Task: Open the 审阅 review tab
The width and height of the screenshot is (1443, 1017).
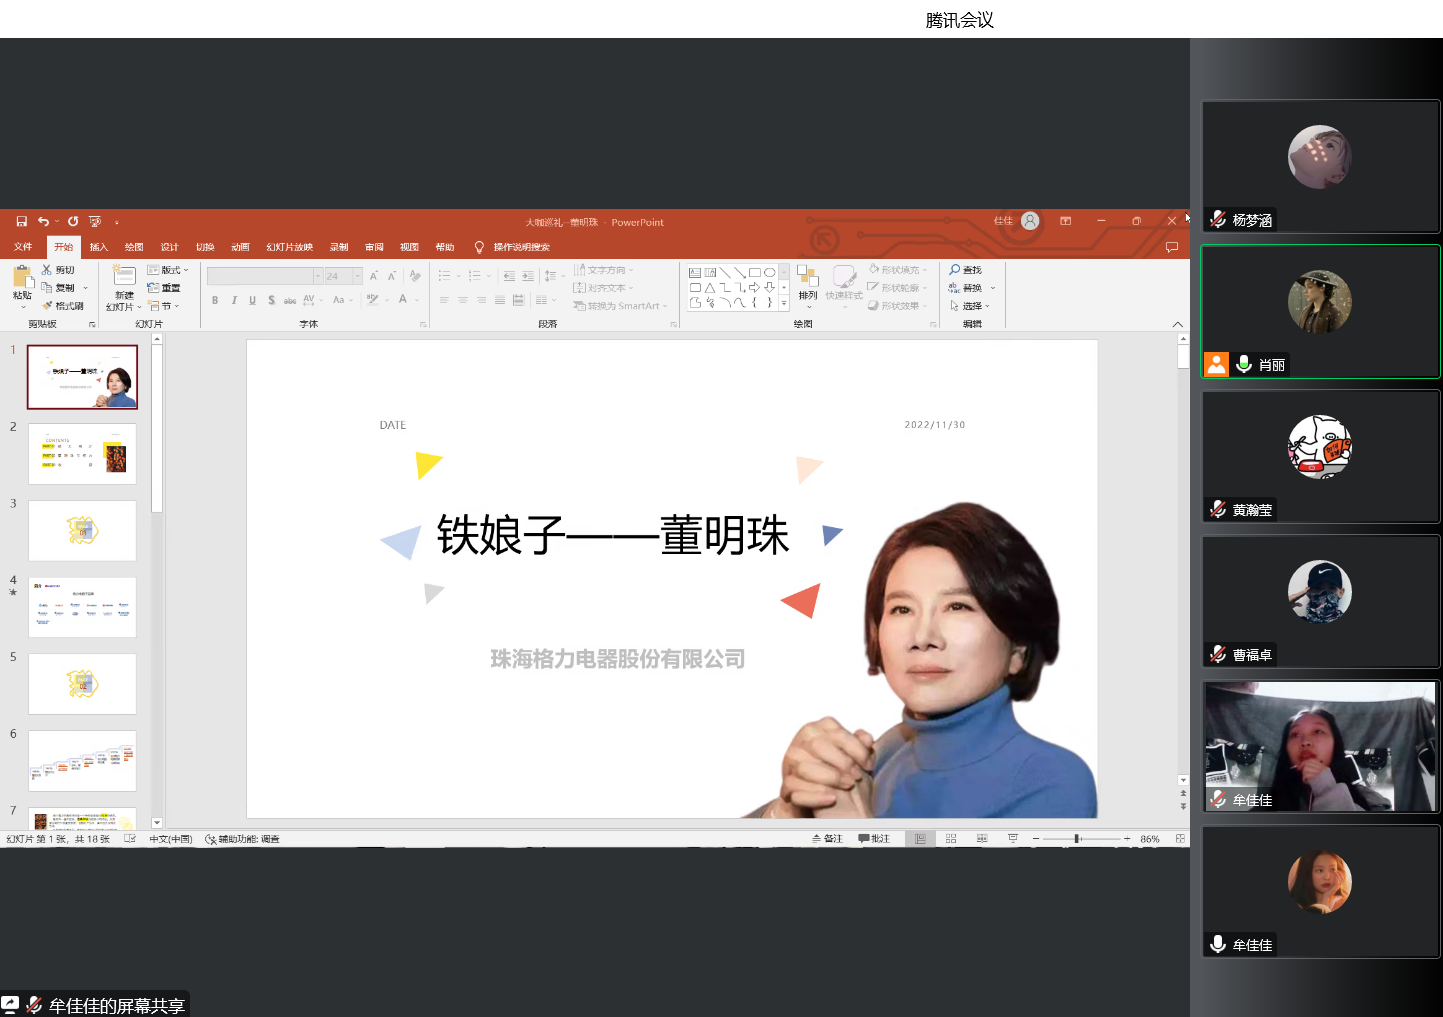Action: coord(374,247)
